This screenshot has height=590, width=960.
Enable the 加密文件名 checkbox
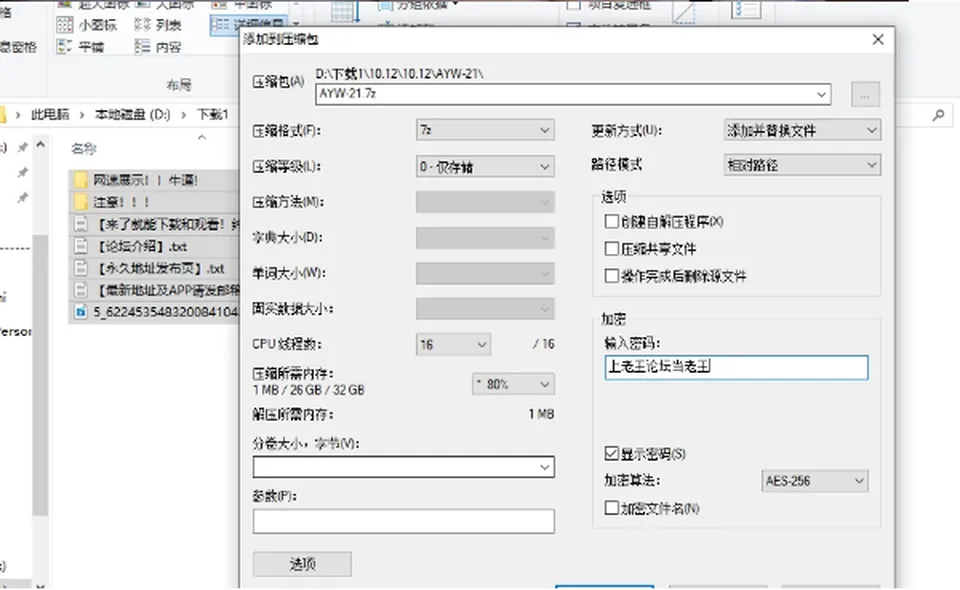(611, 507)
